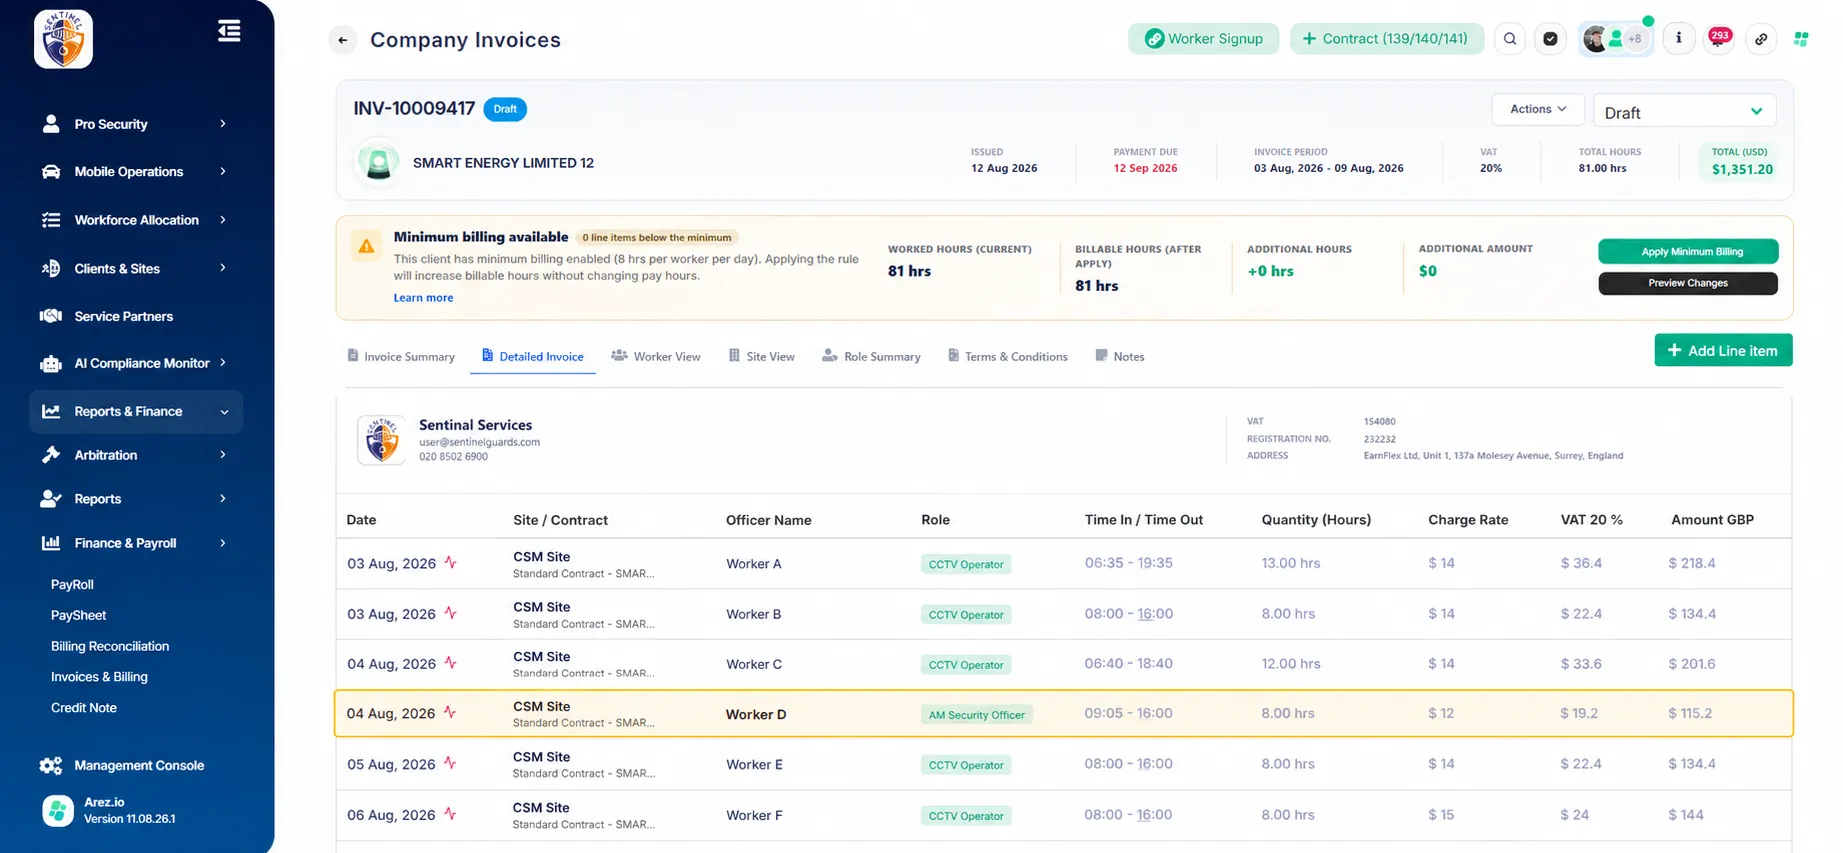Switch to the Notes tab
The image size is (1843, 853).
point(1120,356)
